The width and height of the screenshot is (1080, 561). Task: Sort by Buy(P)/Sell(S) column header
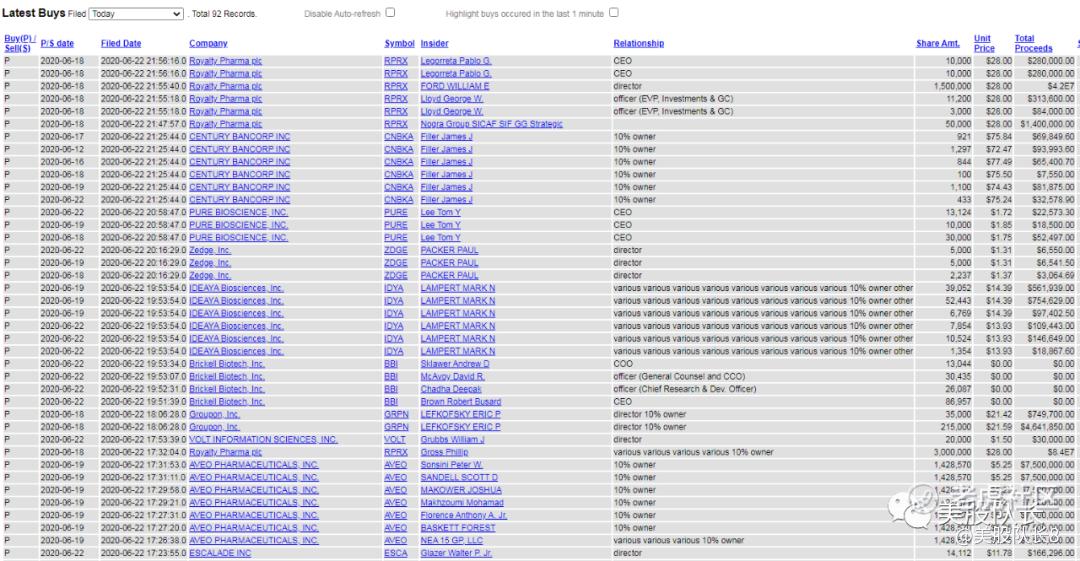(19, 43)
